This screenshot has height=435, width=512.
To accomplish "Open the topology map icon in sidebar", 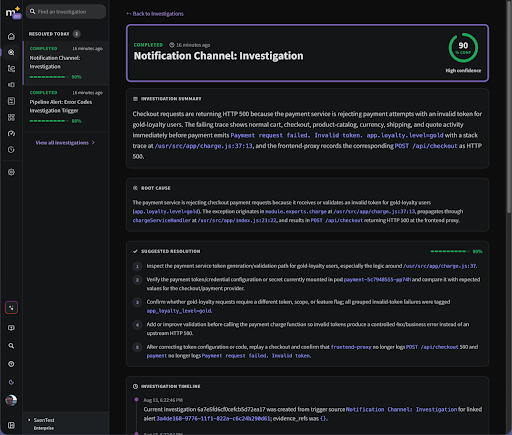I will (11, 69).
